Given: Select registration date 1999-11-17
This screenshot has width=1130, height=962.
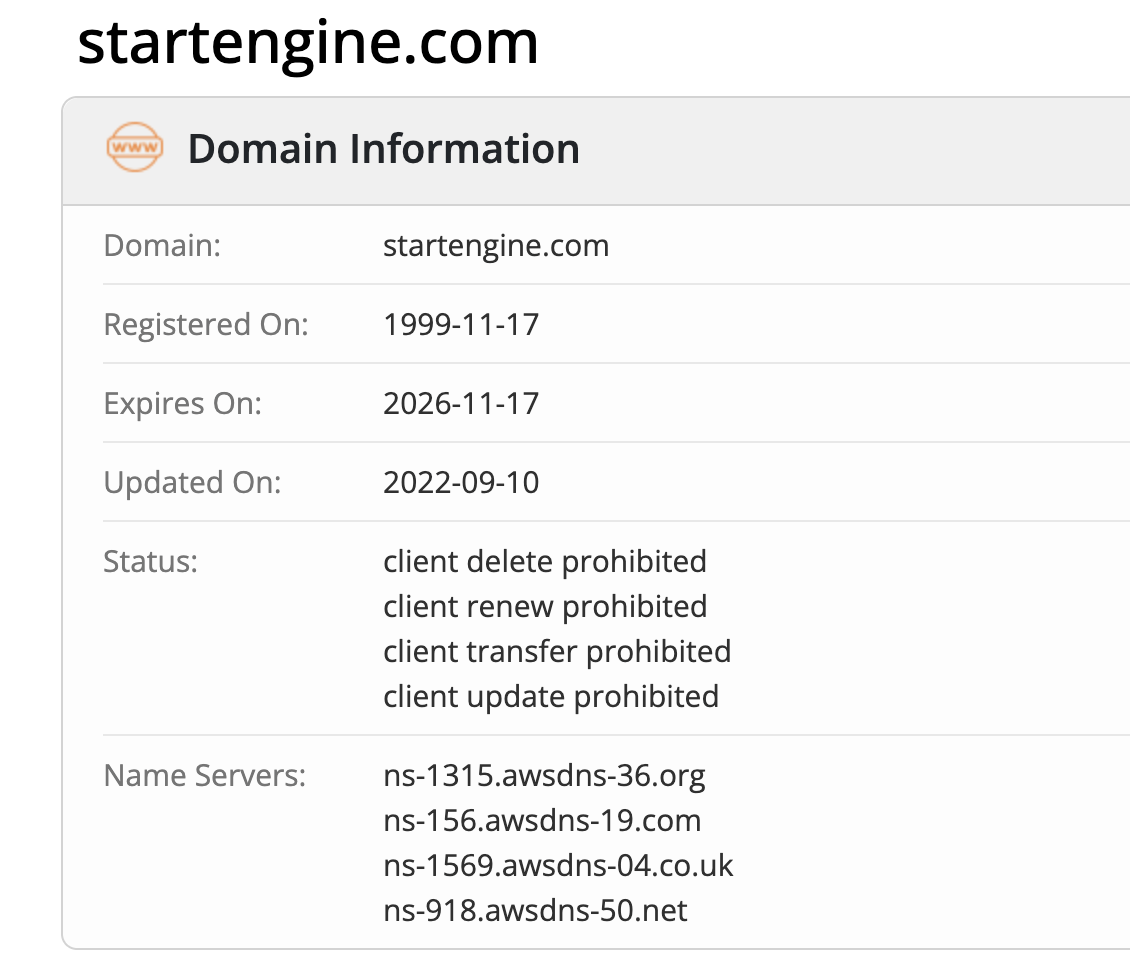Looking at the screenshot, I should point(461,324).
